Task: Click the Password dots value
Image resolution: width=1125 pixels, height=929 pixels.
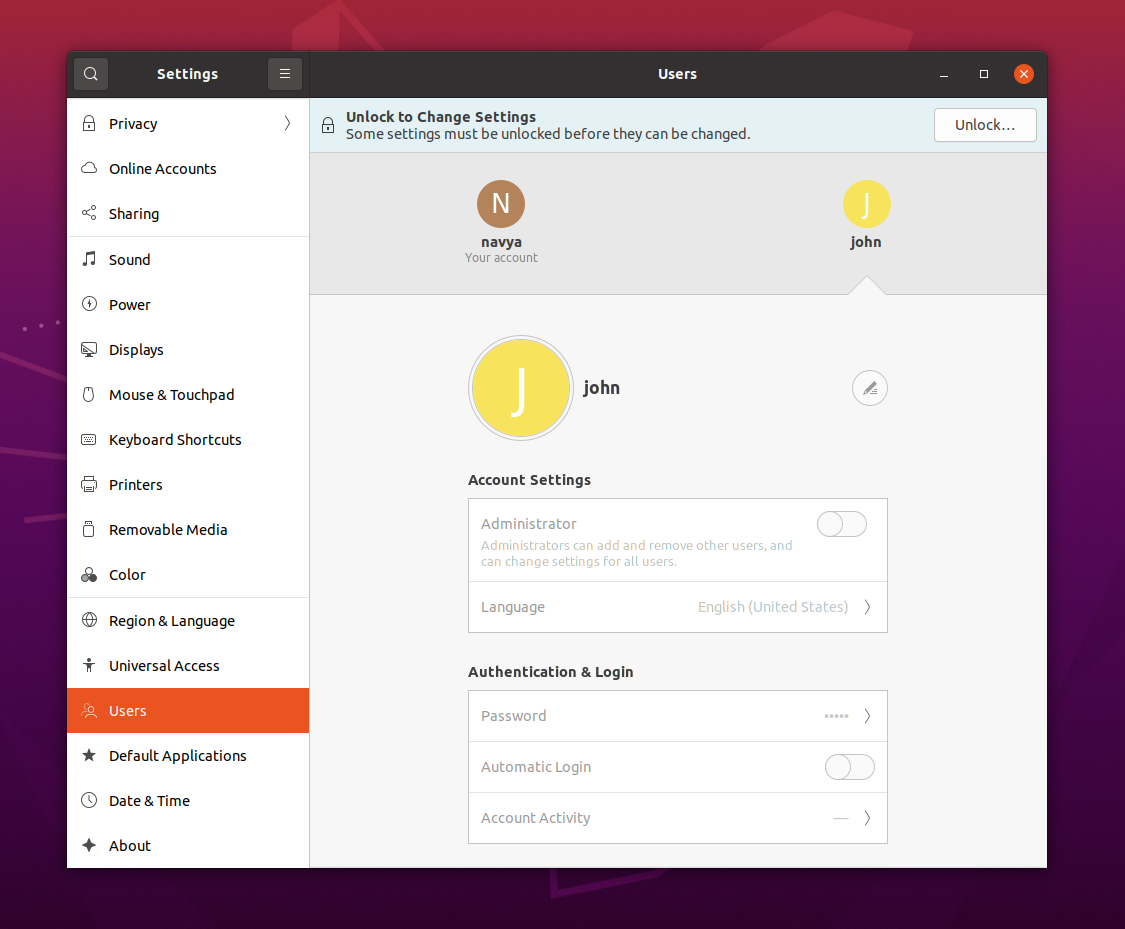Action: [x=836, y=716]
